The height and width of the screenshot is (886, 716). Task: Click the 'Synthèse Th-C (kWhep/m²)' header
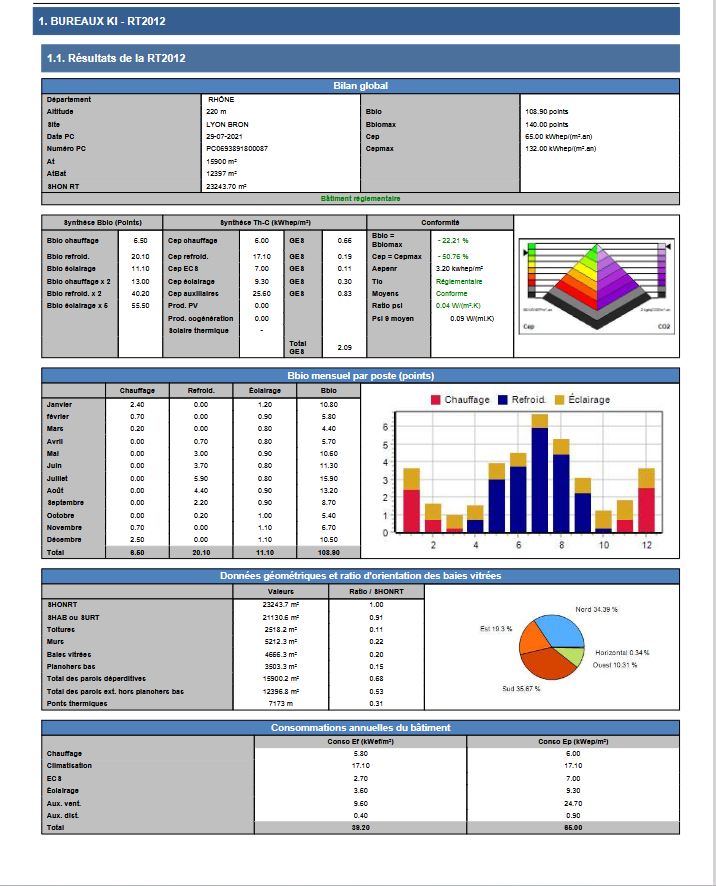[x=265, y=223]
